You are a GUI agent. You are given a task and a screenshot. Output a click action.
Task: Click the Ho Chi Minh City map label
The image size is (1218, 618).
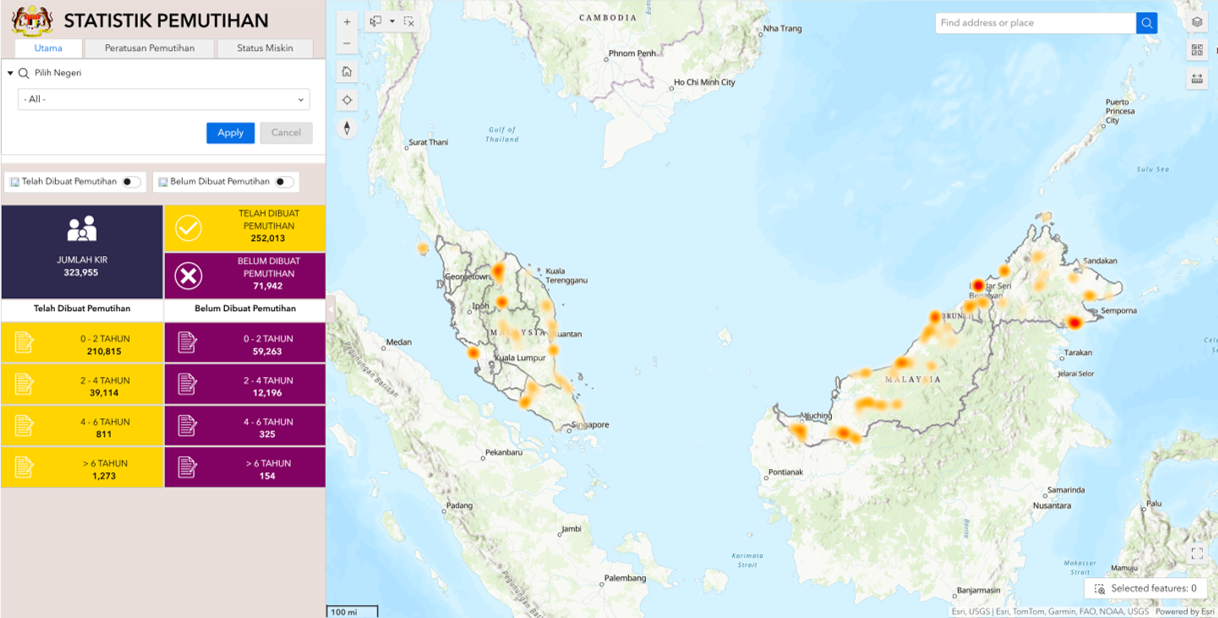coord(704,82)
